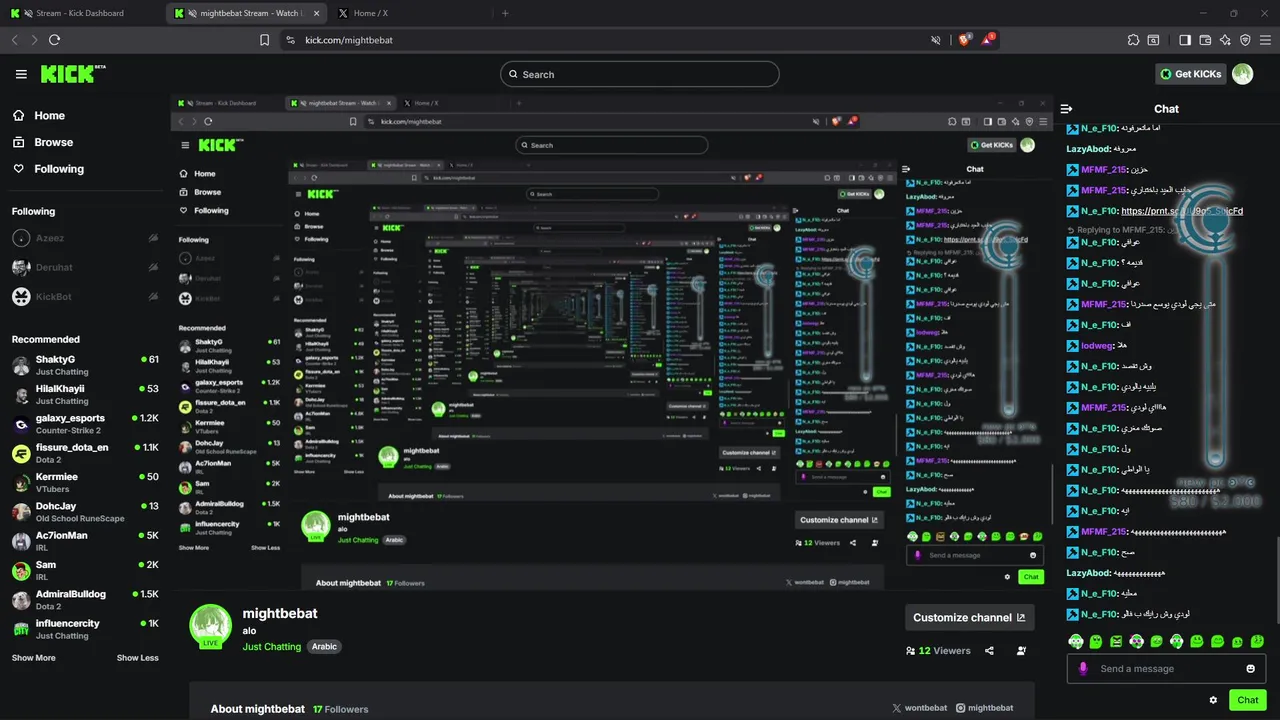Click the mightbebat LIVE channel avatar
The image size is (1280, 720).
point(210,626)
